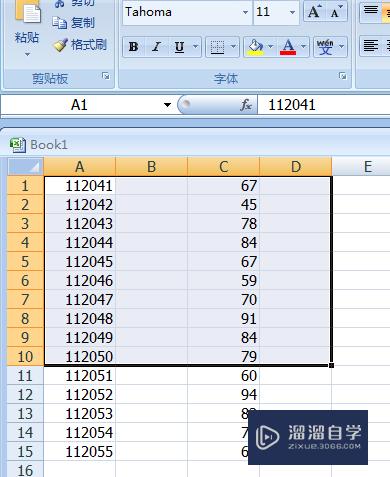Open the font name dropdown arrow
The width and height of the screenshot is (390, 477).
(246, 12)
